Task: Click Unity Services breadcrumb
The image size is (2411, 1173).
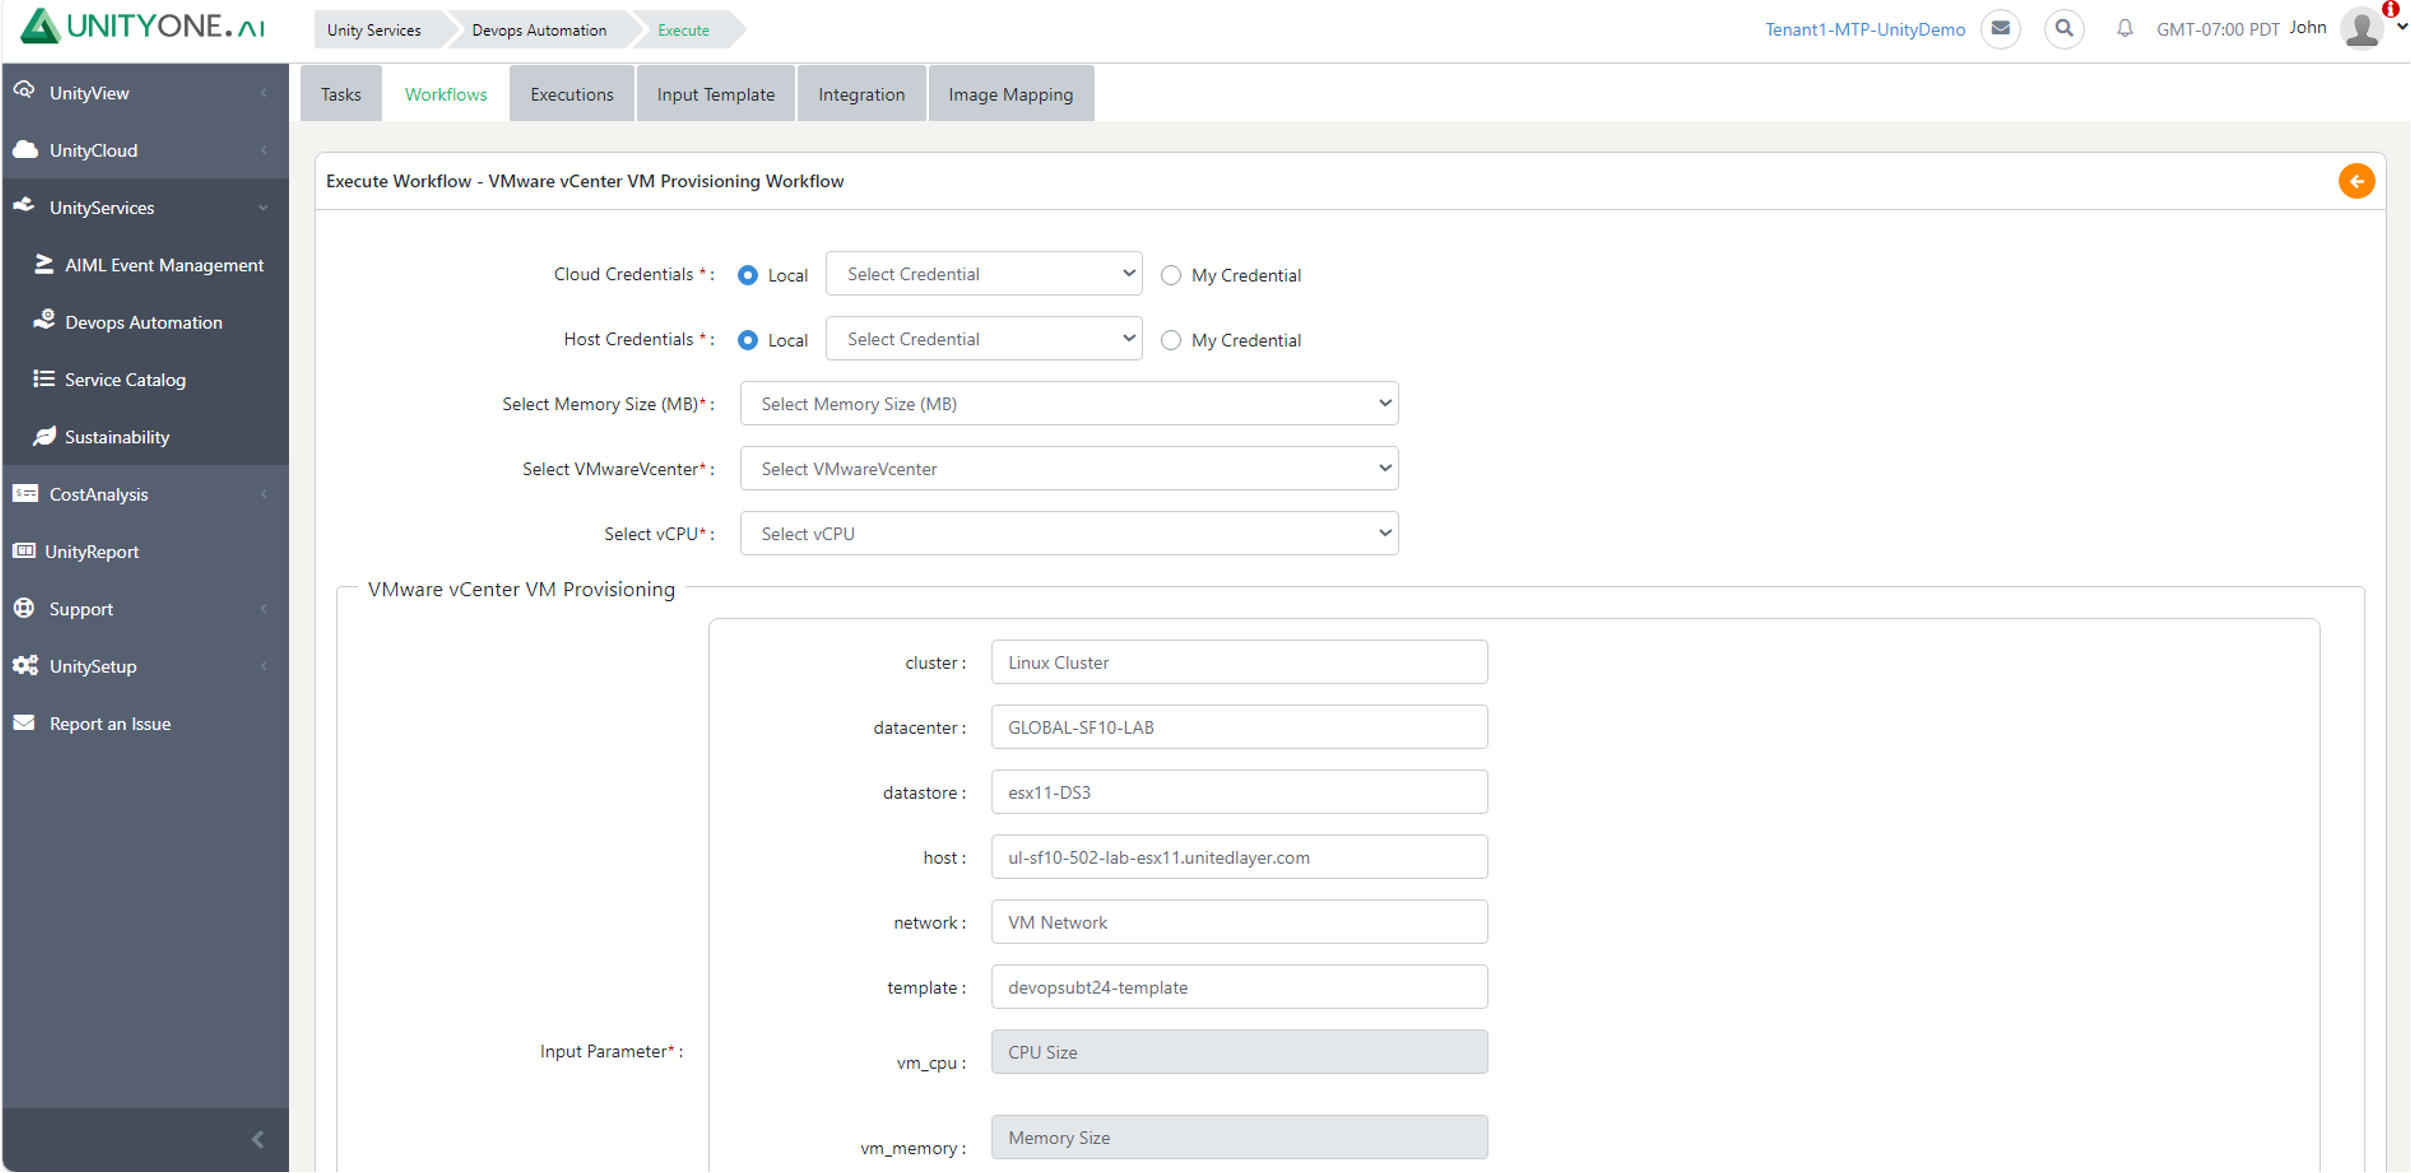Action: click(x=374, y=30)
